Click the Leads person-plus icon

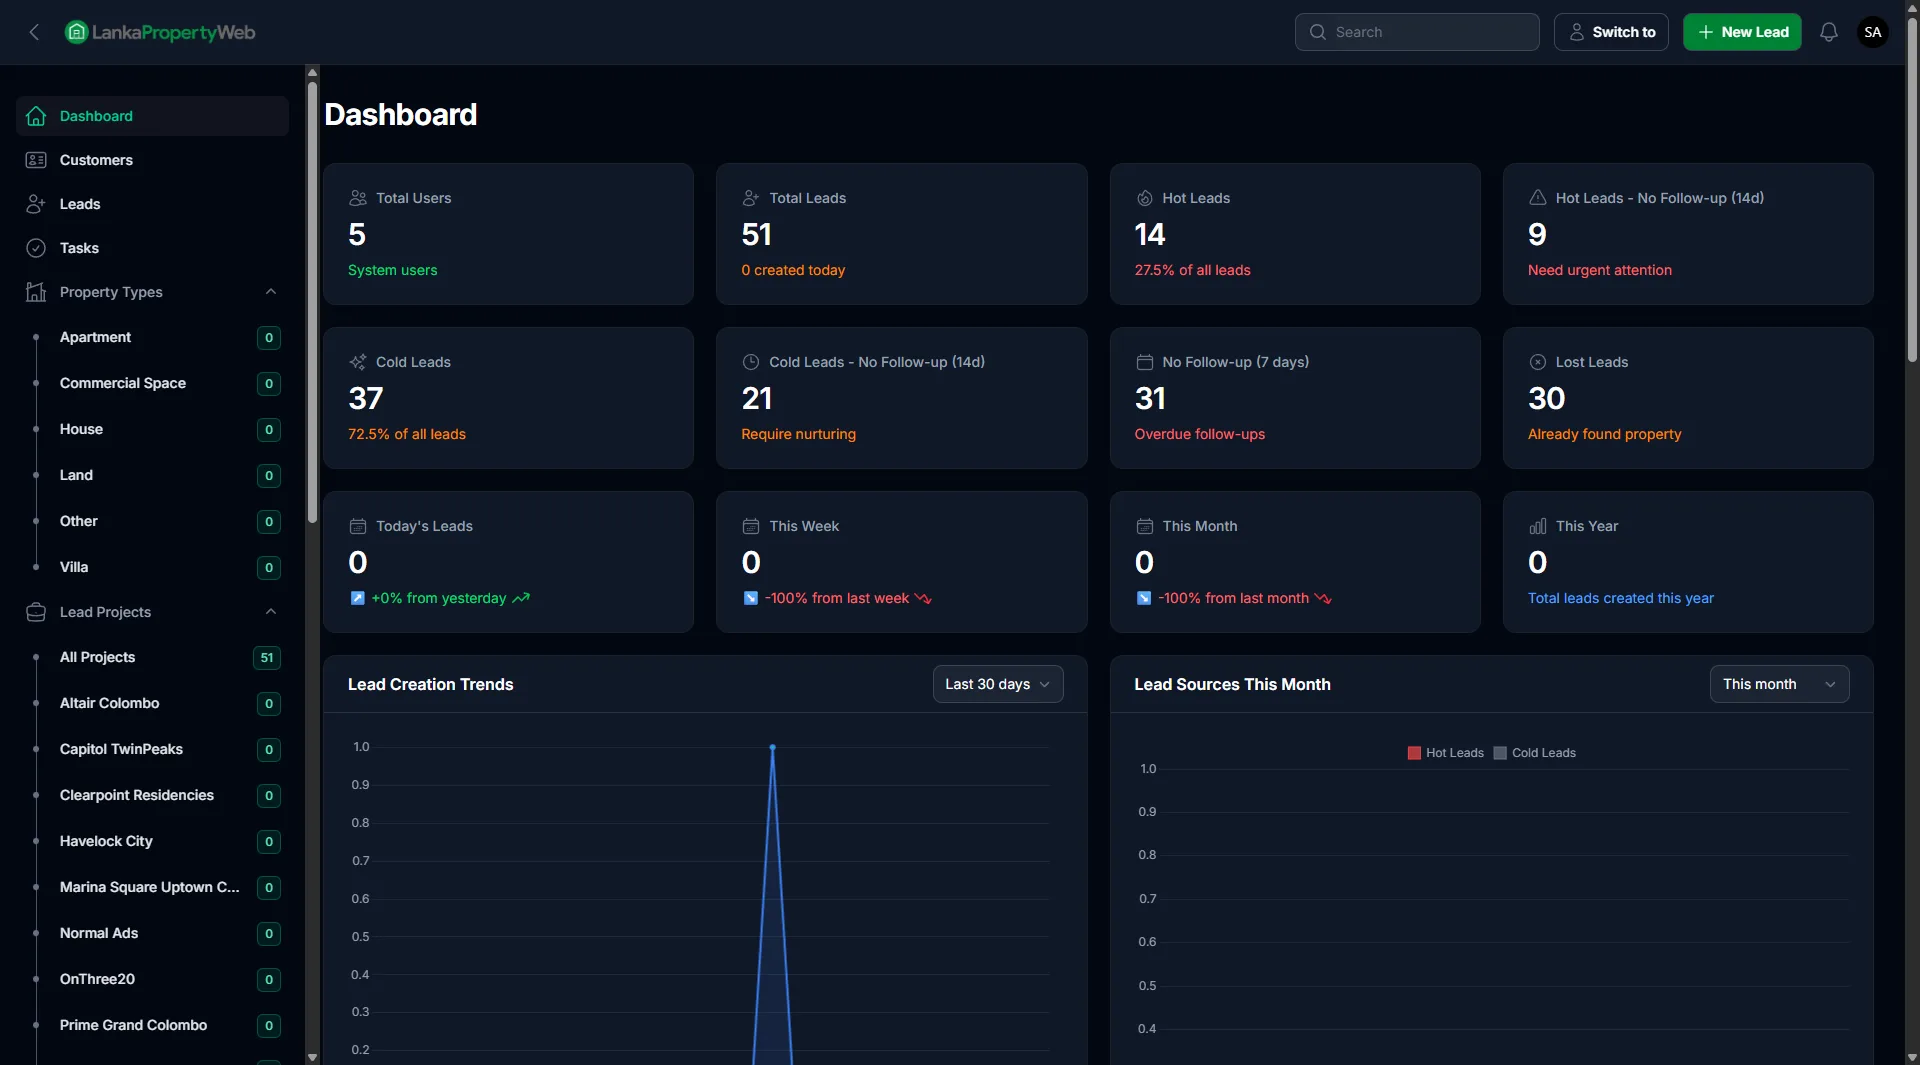coord(36,204)
